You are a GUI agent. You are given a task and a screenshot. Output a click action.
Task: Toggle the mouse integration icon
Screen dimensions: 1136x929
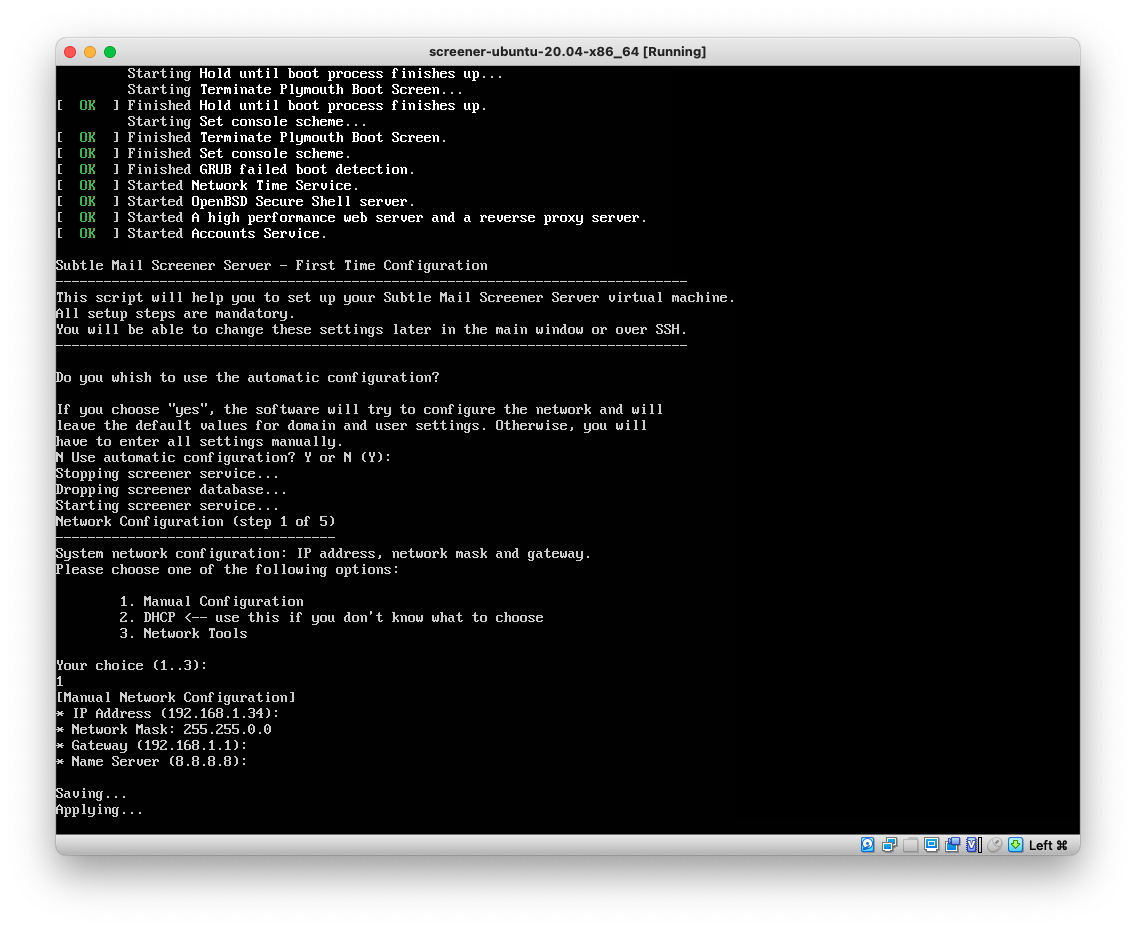[x=994, y=845]
